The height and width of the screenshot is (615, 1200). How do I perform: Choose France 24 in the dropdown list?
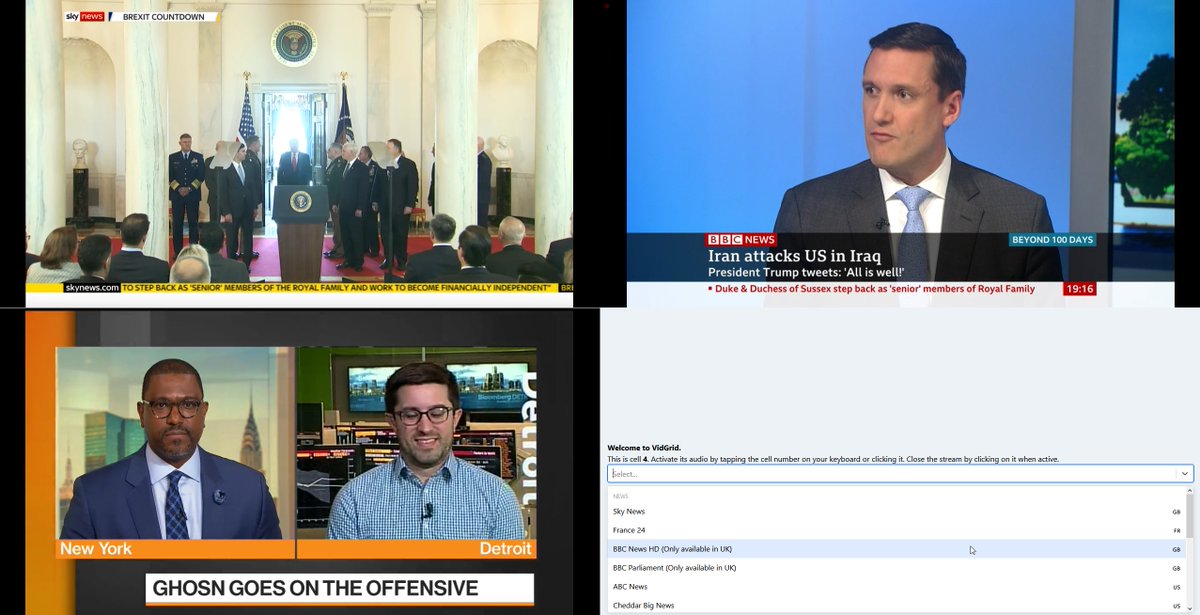point(896,530)
